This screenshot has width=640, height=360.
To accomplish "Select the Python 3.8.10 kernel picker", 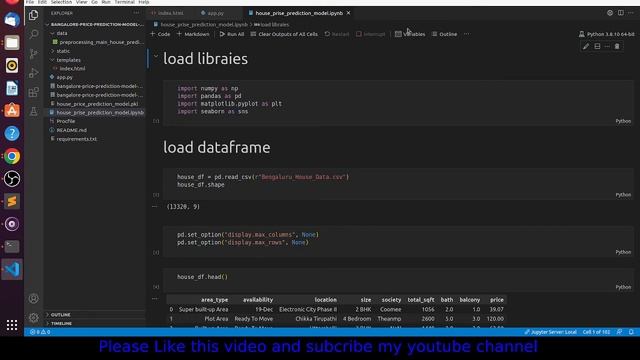I will tap(607, 34).
